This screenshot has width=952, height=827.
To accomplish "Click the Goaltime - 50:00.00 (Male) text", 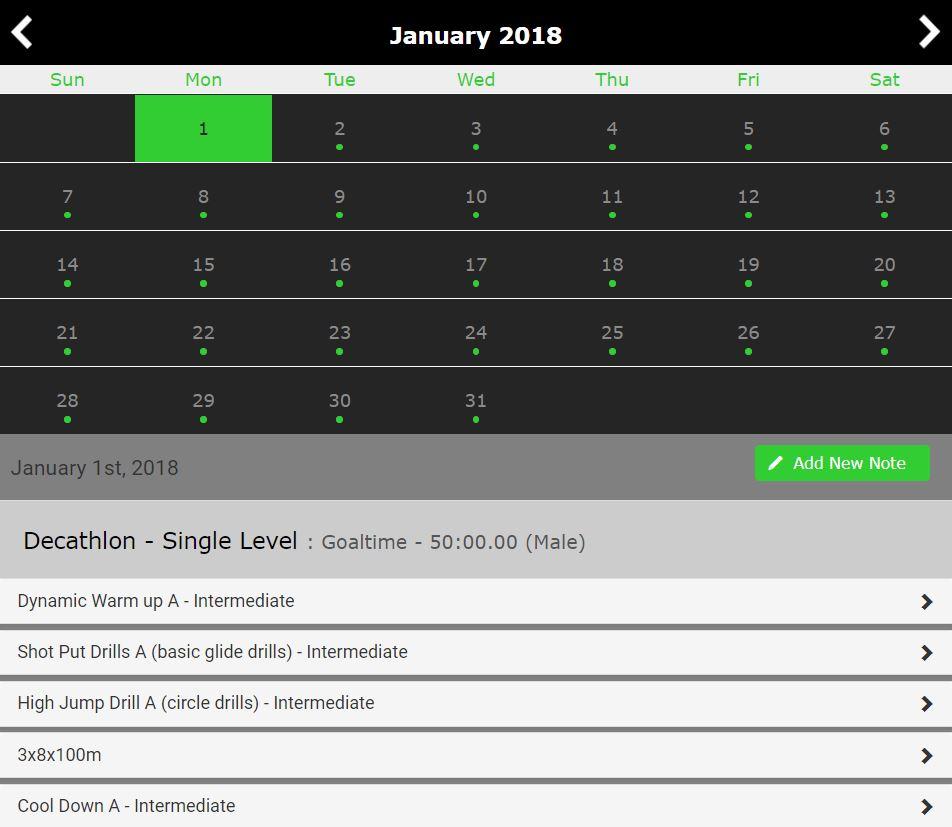I will point(454,542).
